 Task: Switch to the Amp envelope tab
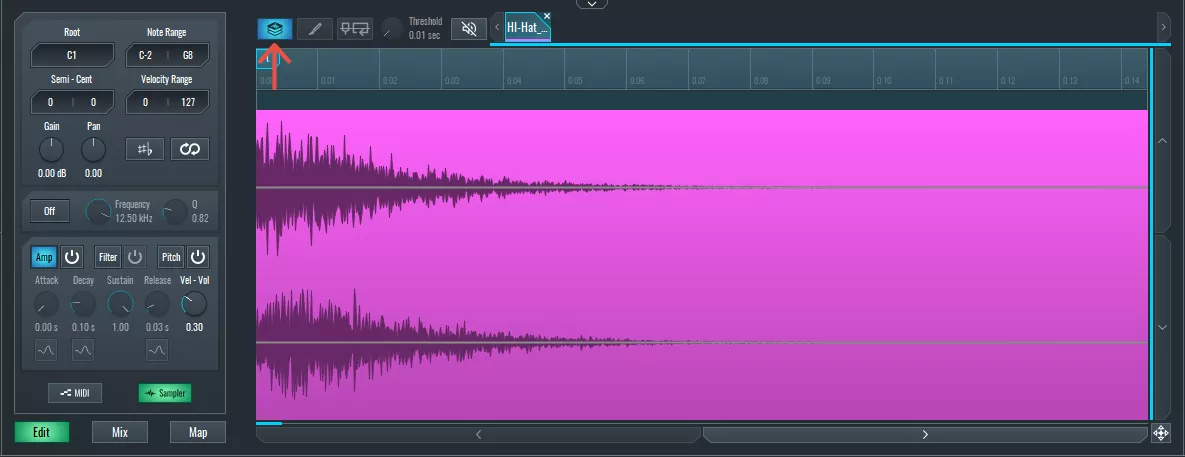click(45, 258)
